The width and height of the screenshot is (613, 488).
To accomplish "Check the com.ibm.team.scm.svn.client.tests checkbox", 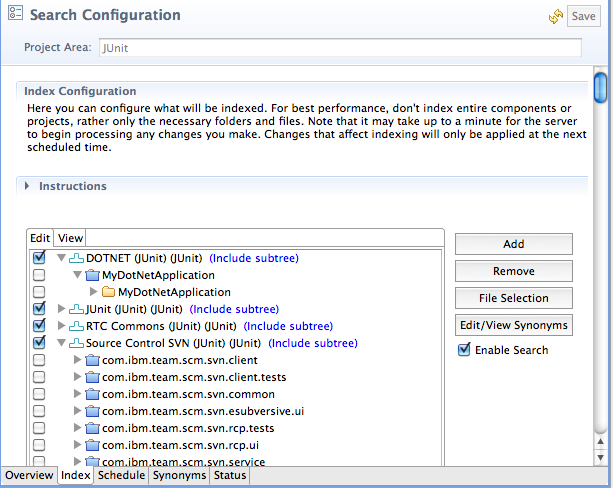I will pyautogui.click(x=39, y=377).
